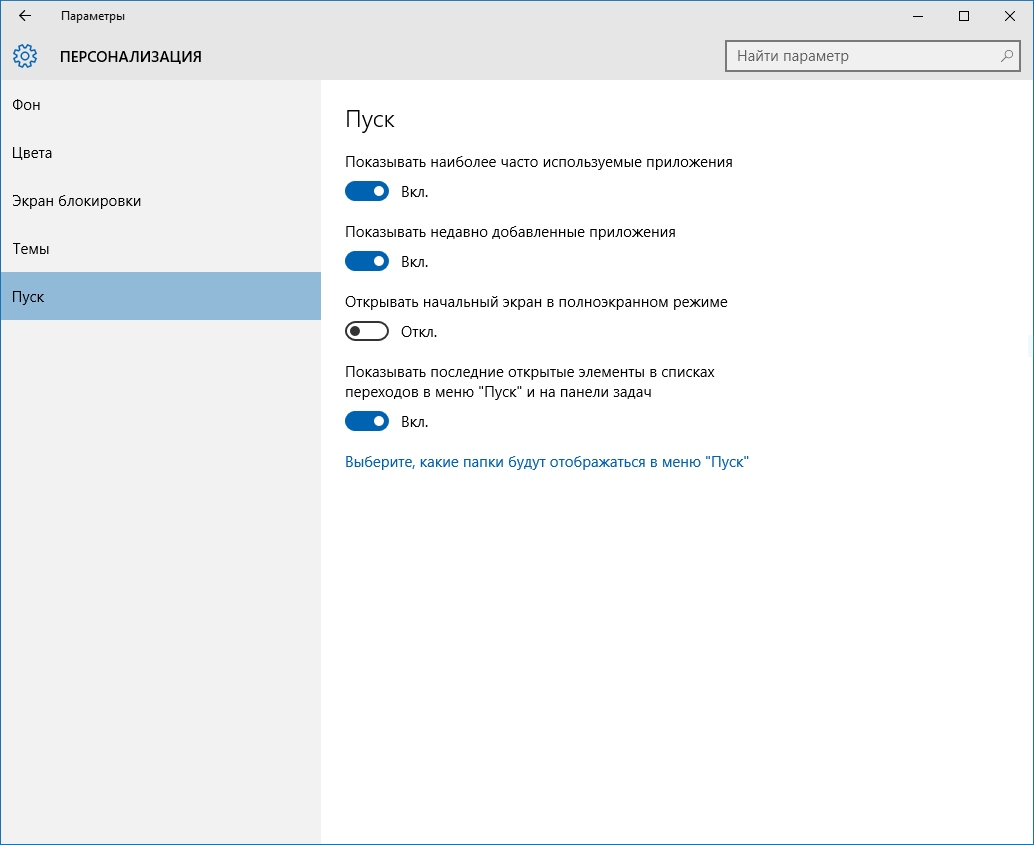This screenshot has height=845, width=1034.
Task: Disable showing most used apps toggle
Action: pos(366,191)
